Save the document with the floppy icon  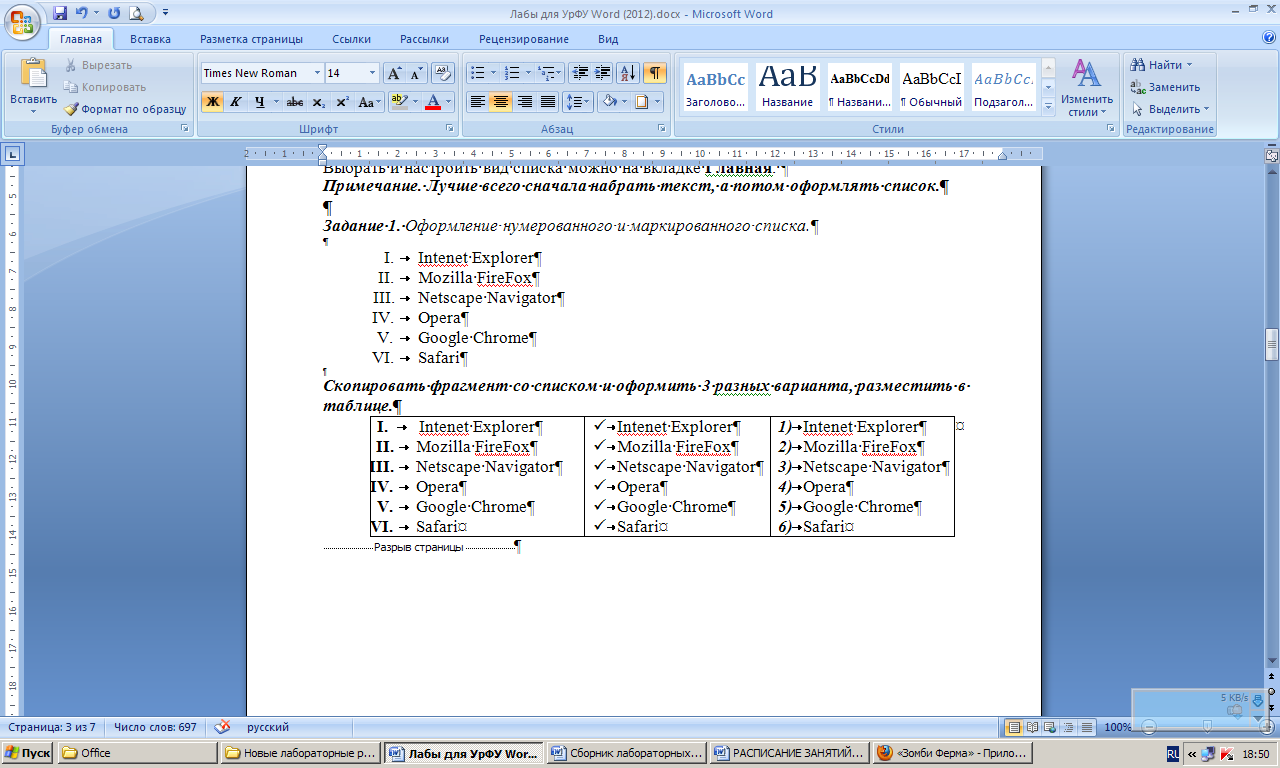point(59,13)
